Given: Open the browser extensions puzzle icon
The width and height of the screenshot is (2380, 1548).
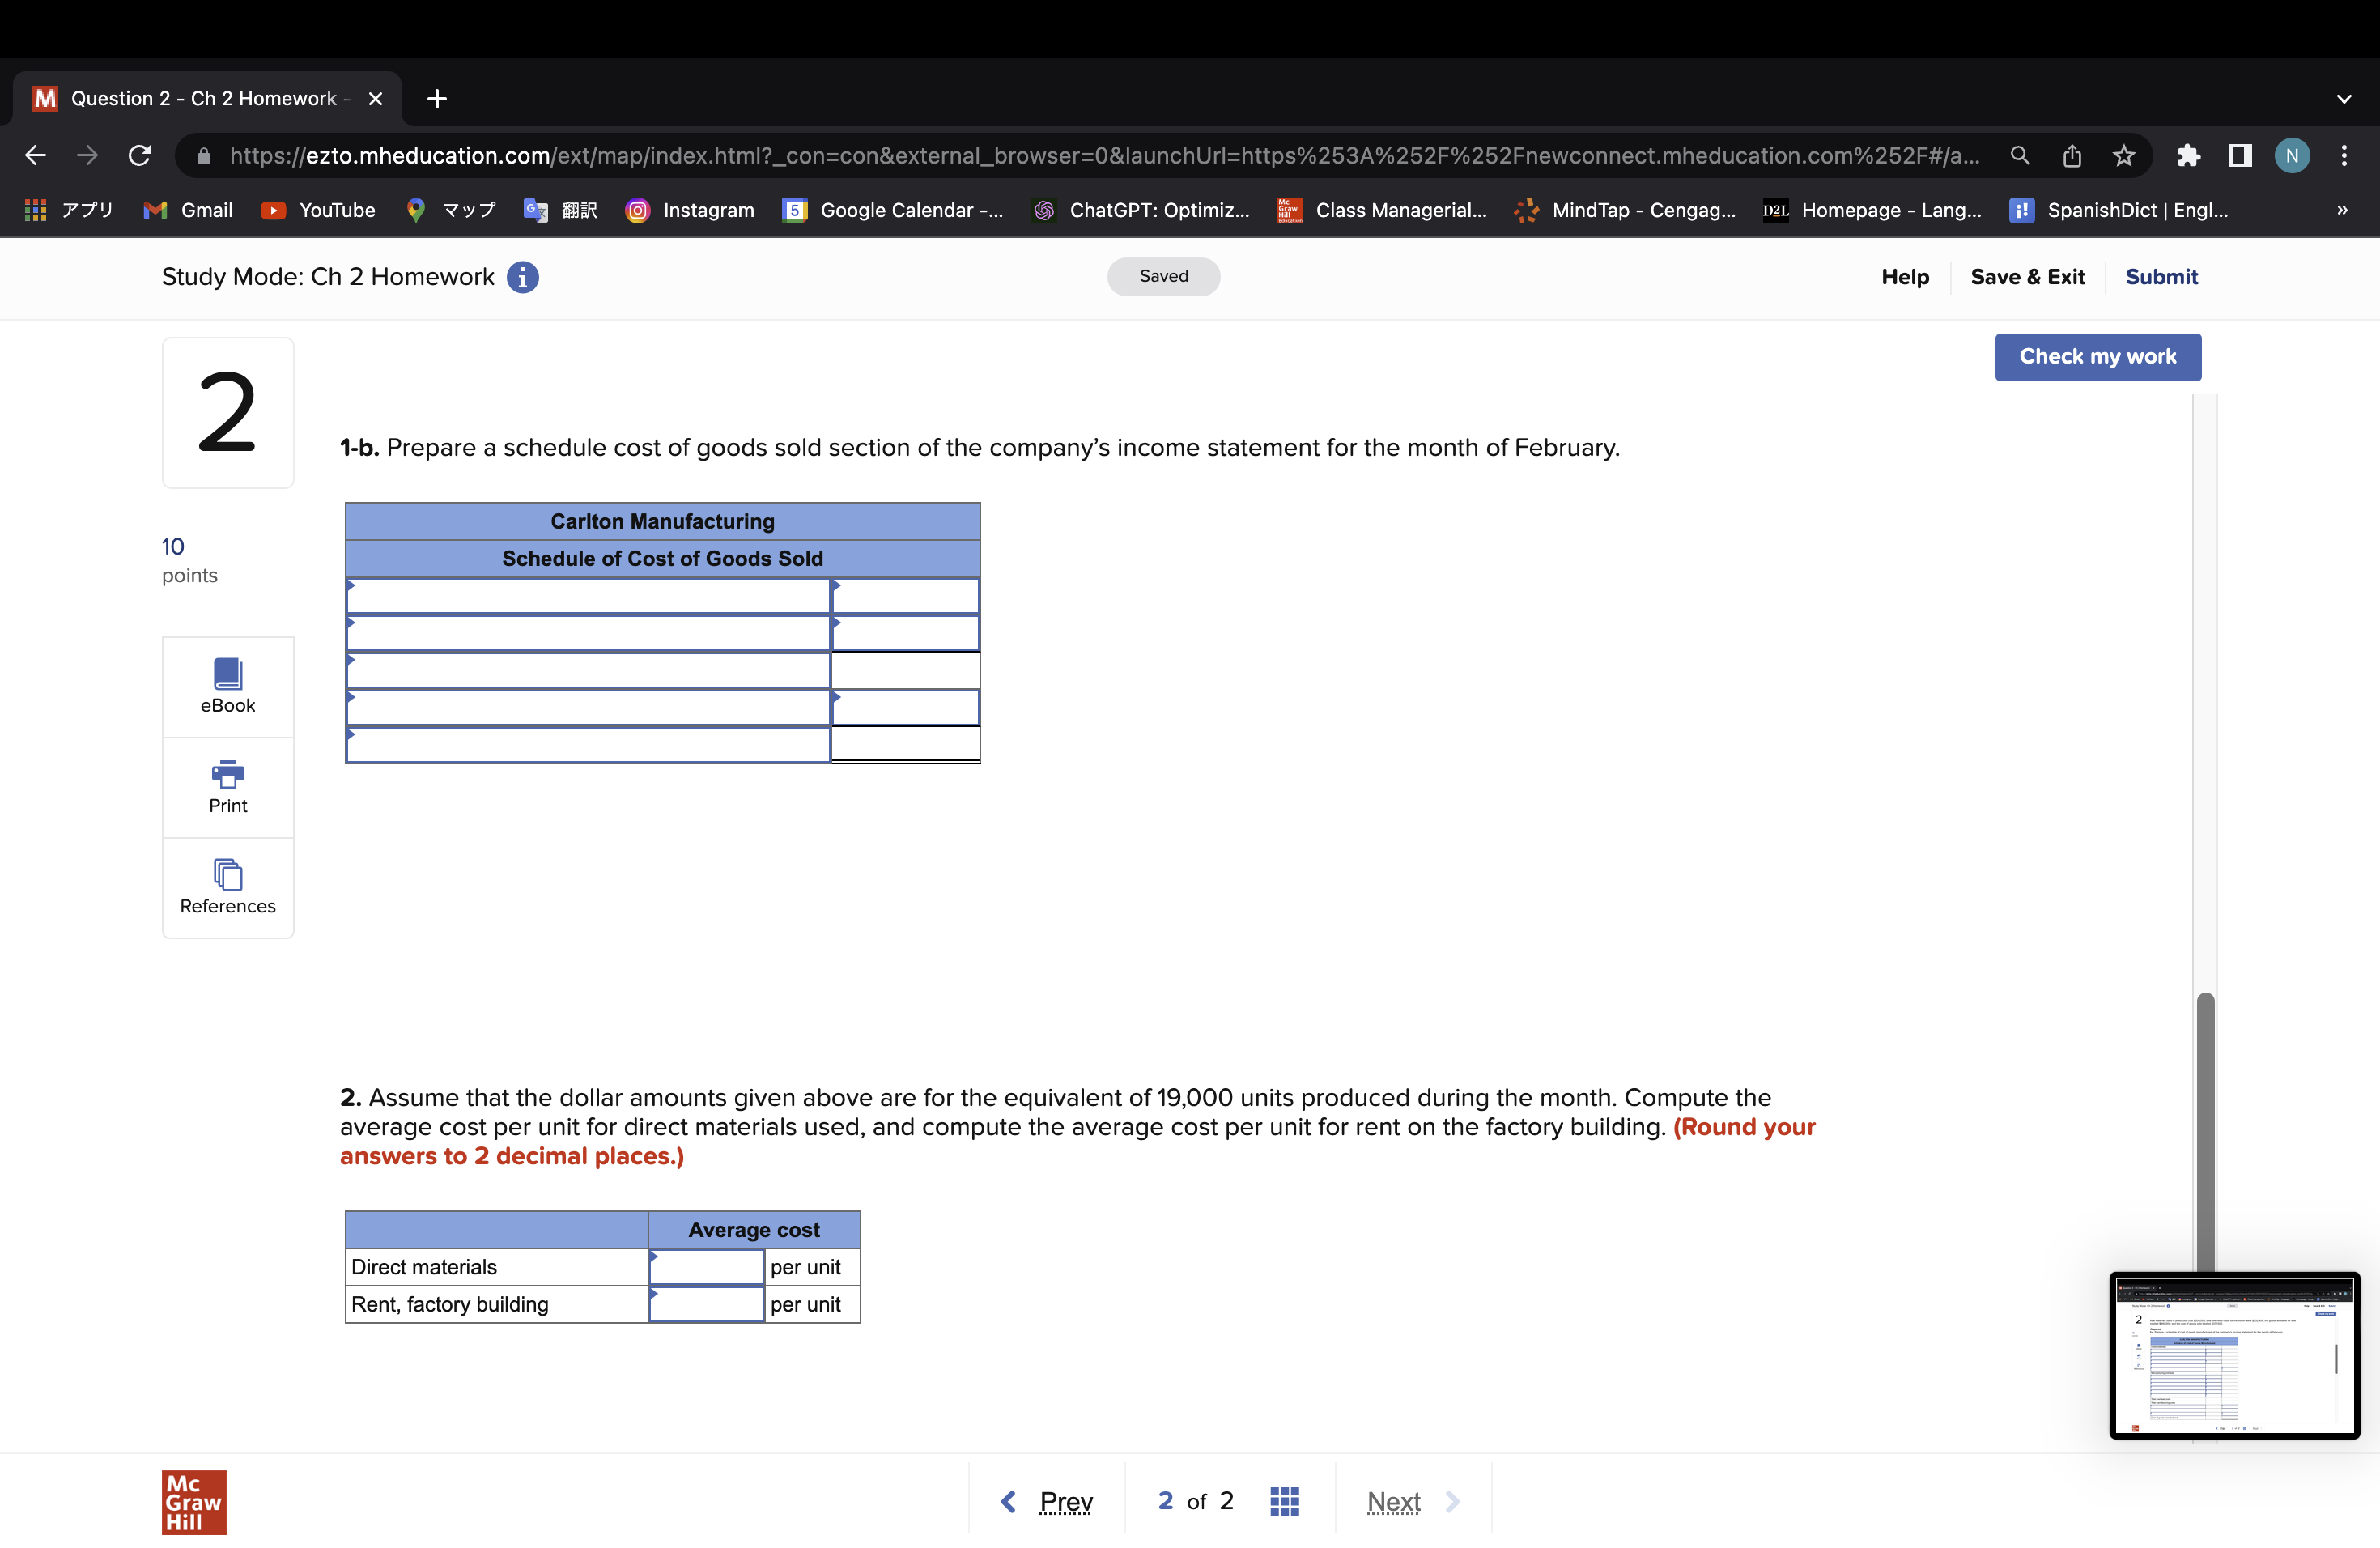Looking at the screenshot, I should (x=2188, y=156).
